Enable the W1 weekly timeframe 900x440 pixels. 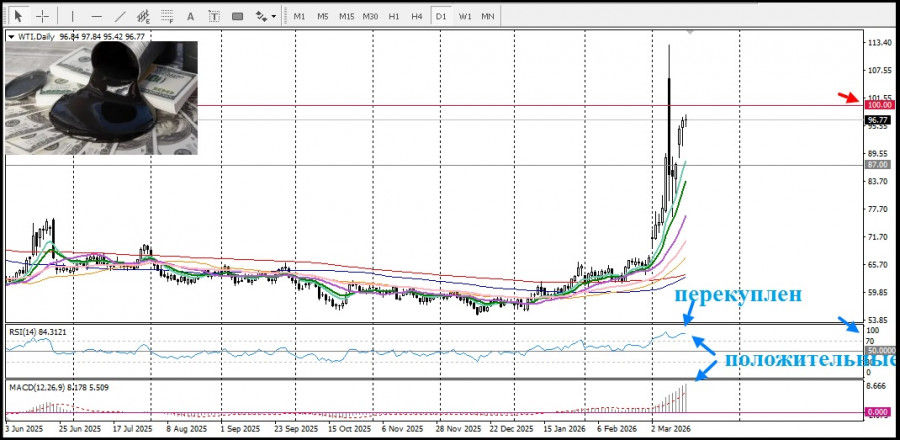tap(465, 16)
